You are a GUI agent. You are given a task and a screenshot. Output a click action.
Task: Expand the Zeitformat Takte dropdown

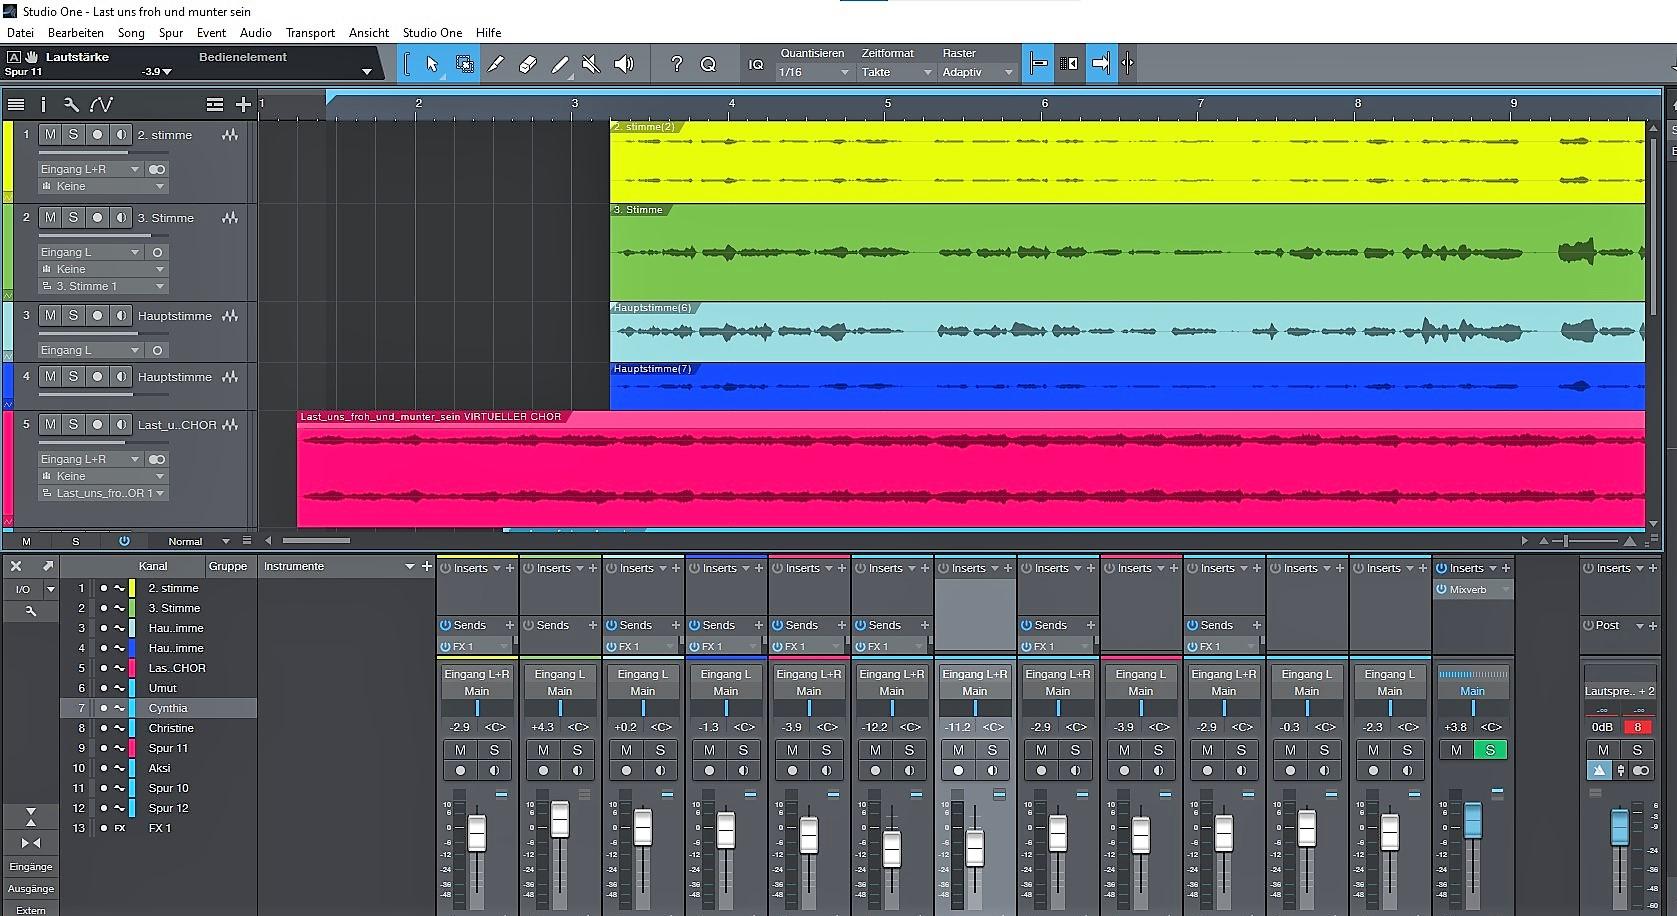[896, 72]
